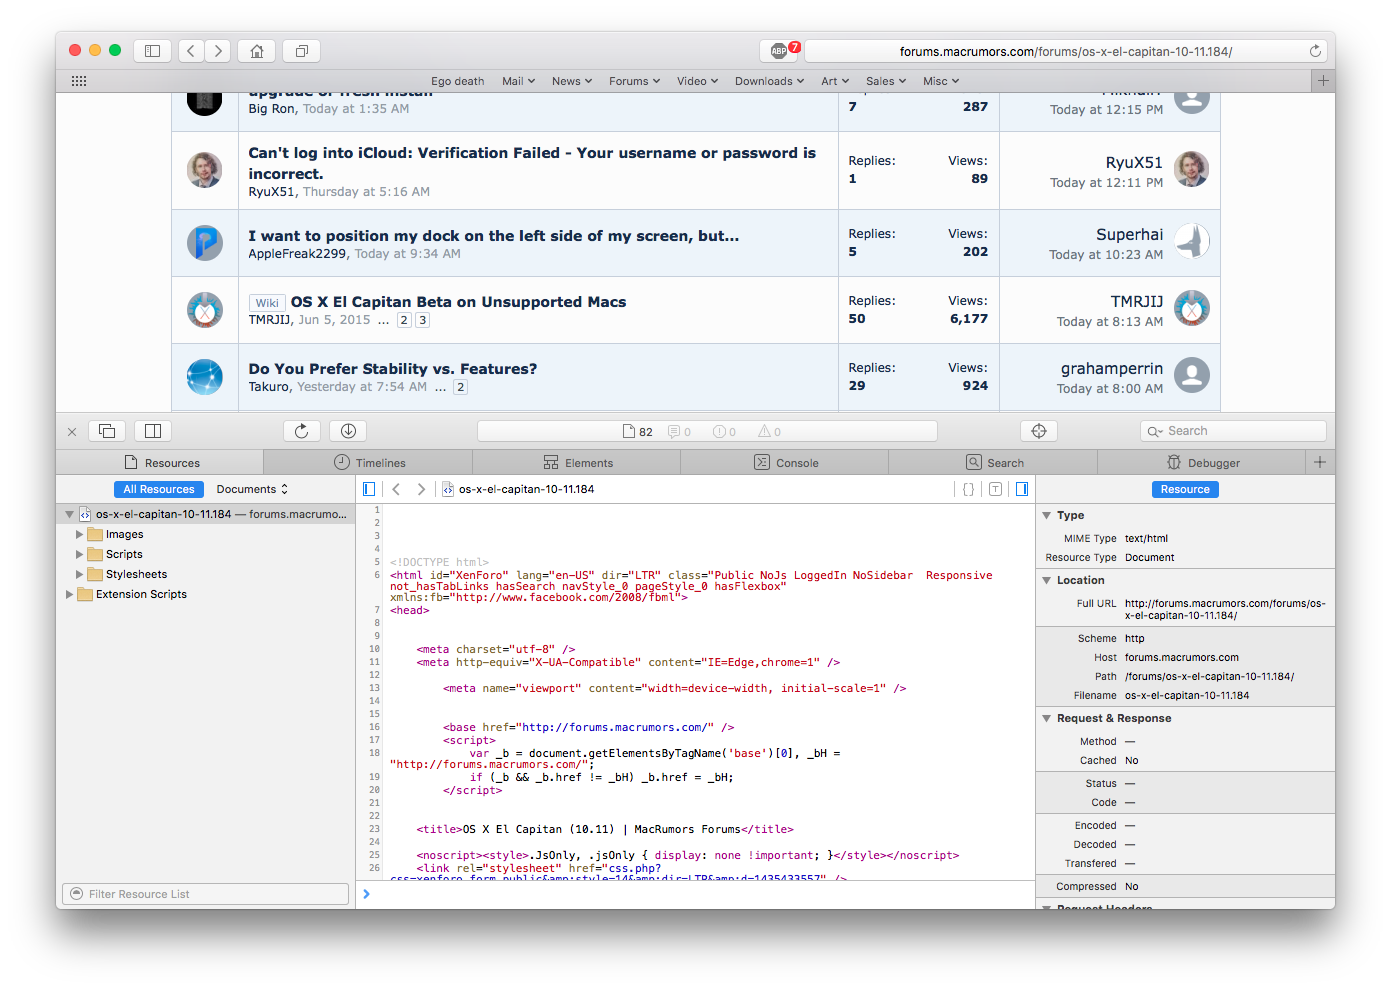Click the inspector toolbar Search field
Screen dimensions: 1391x989
click(1233, 431)
